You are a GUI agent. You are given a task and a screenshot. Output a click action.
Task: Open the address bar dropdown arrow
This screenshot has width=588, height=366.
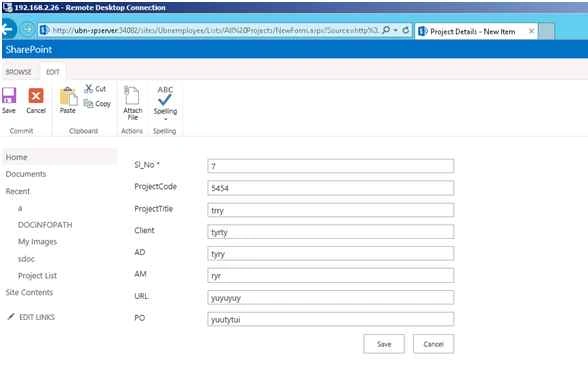tap(396, 30)
